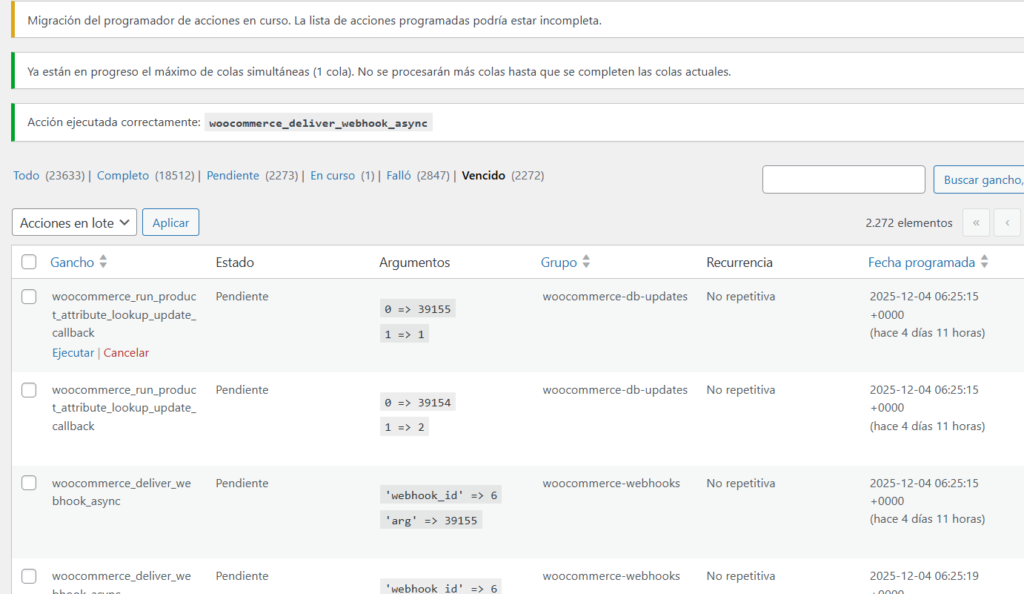Click the Buscar gancho button

coord(980,180)
